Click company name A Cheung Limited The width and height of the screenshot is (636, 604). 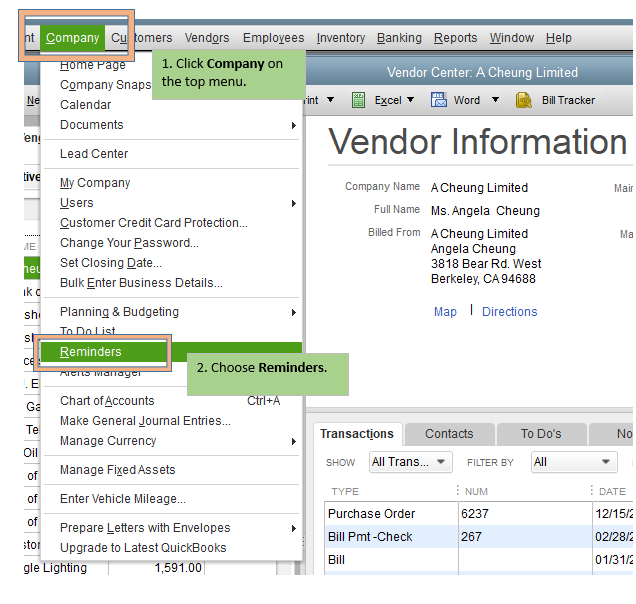[479, 188]
